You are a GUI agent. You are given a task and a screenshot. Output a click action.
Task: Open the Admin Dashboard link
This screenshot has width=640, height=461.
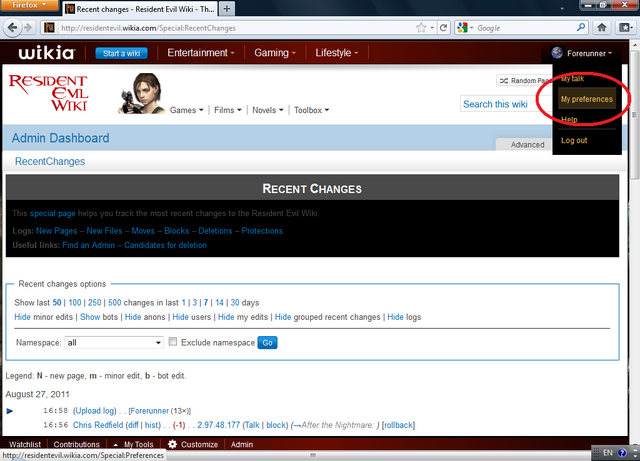coord(60,138)
